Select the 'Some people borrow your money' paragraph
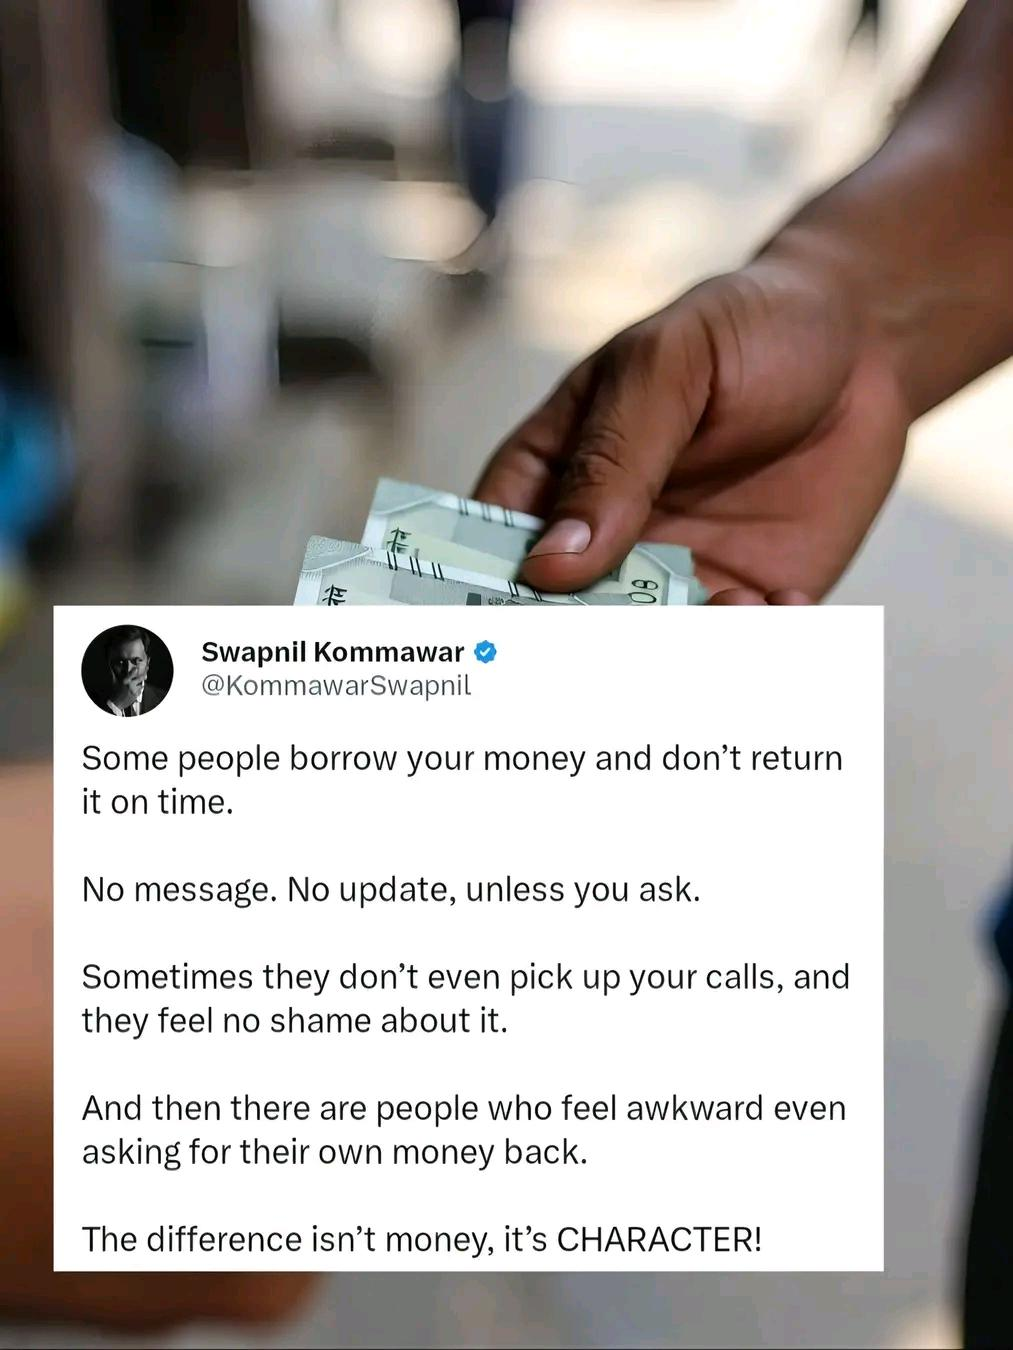 (462, 779)
